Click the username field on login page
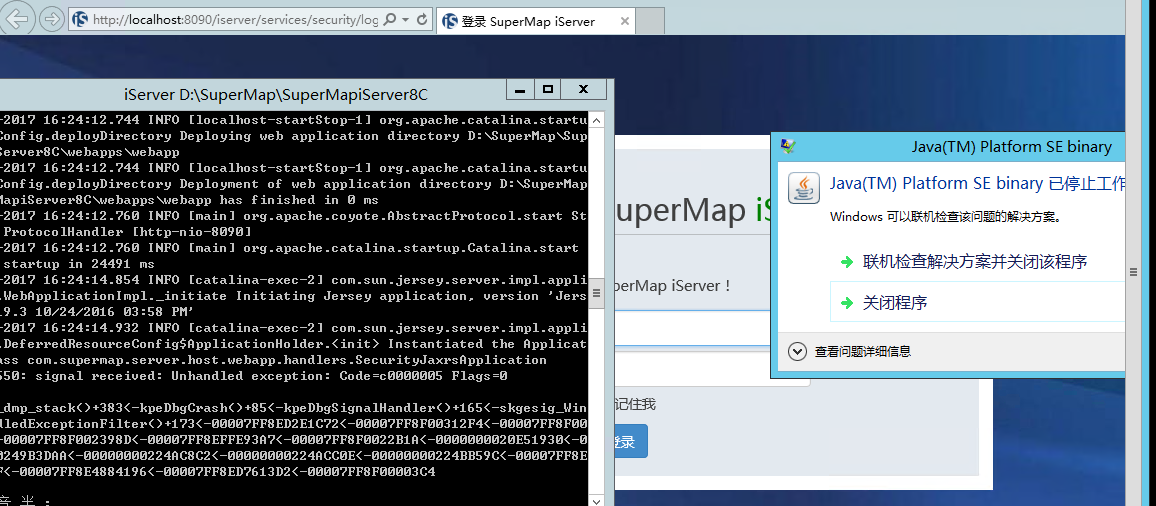Screen dimensions: 1156x506 [x=692, y=328]
